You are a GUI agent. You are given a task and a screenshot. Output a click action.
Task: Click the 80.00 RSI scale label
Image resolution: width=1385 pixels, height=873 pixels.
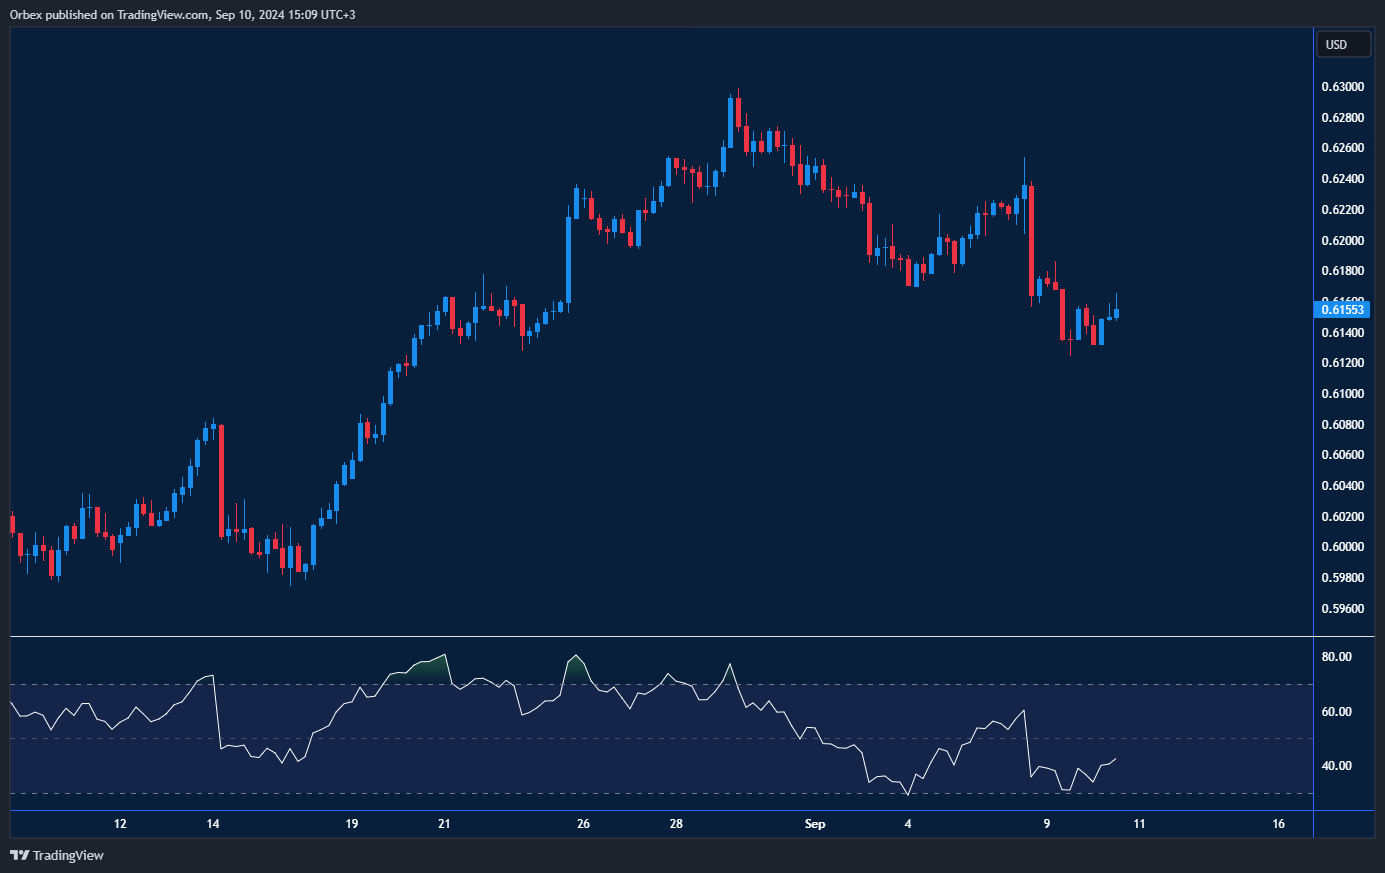tap(1337, 657)
